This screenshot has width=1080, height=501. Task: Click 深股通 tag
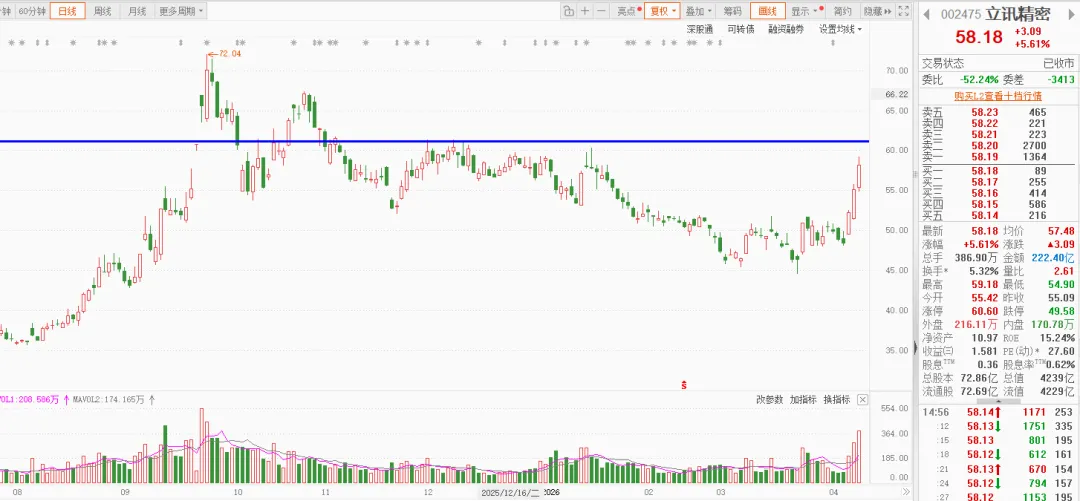point(700,29)
